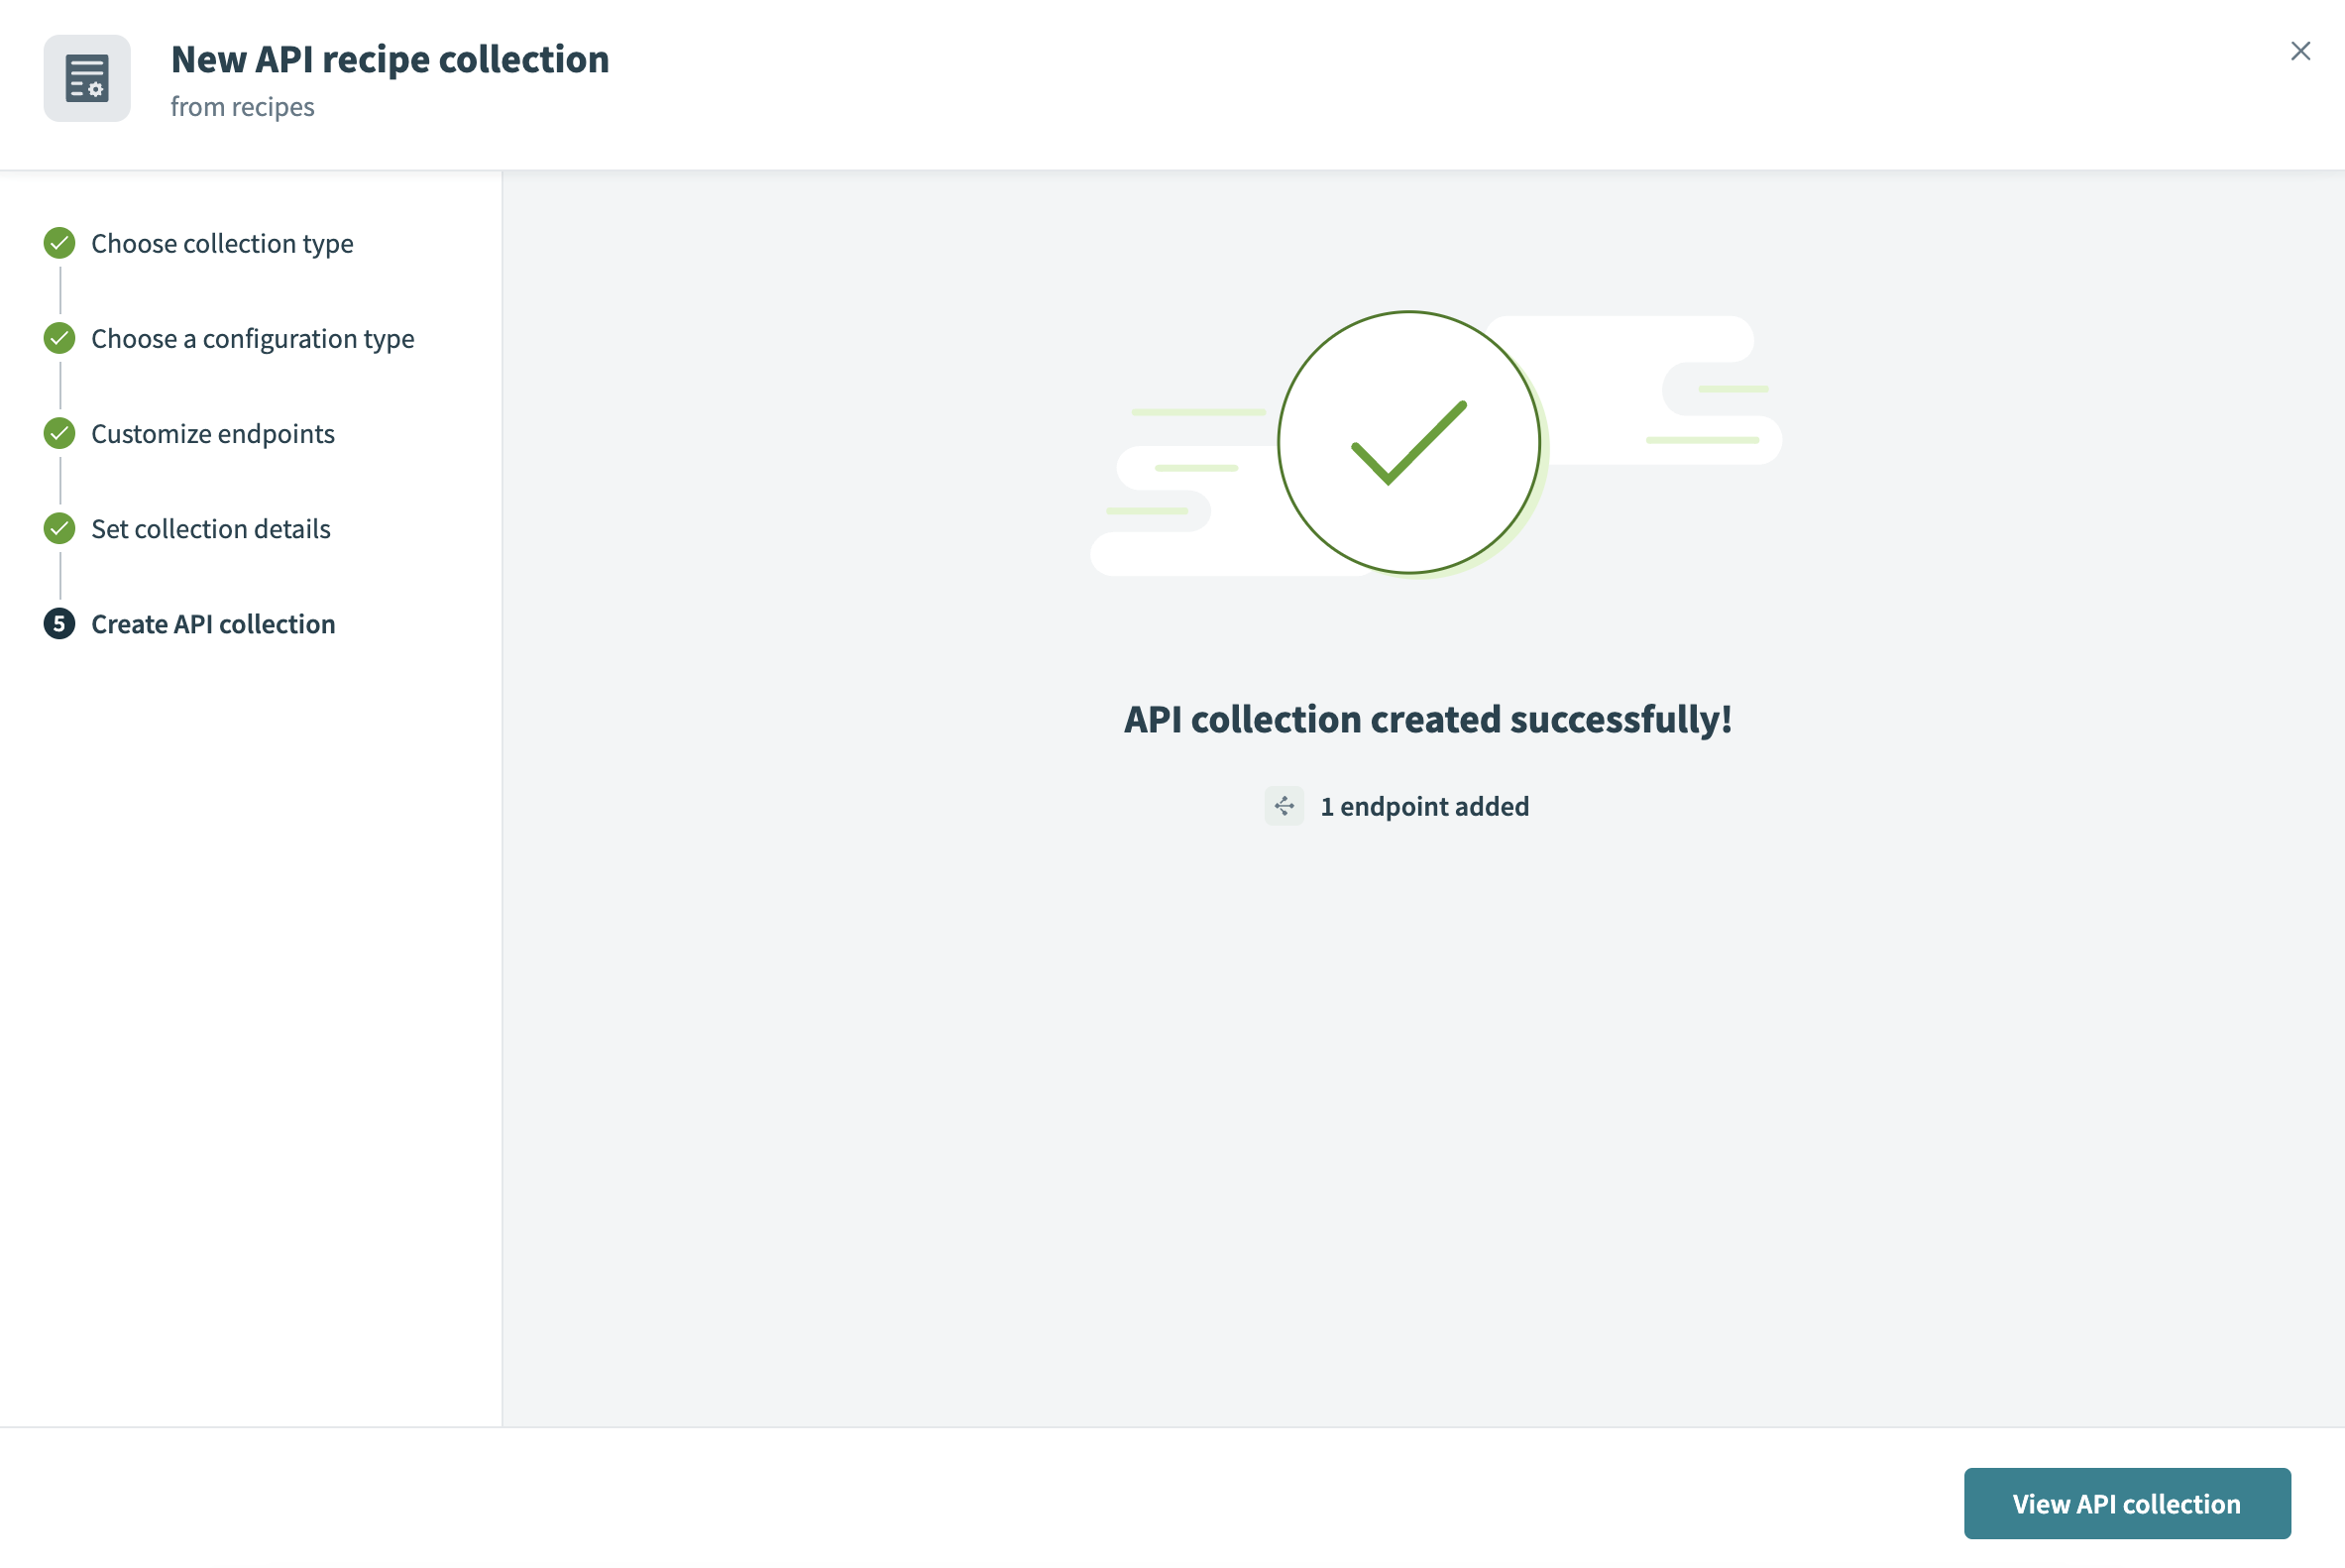Click the "from recipes" subtitle link
Screen dimensions: 2345x1568
pyautogui.click(x=242, y=106)
